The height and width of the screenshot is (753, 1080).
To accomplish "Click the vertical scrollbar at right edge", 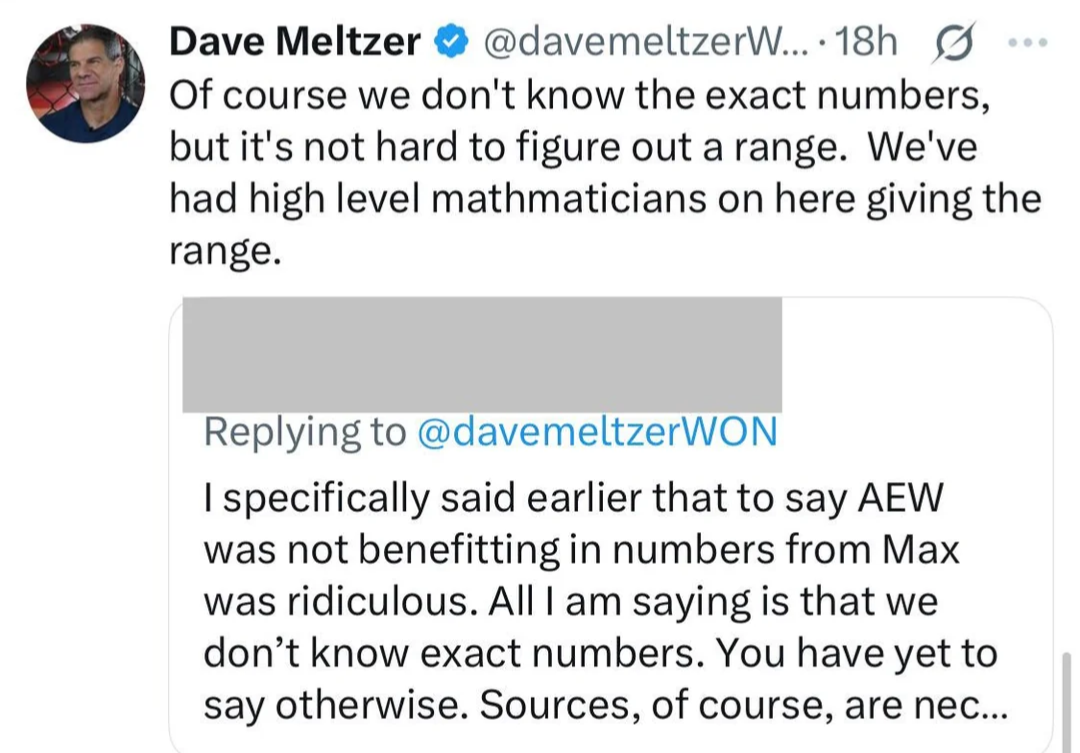I will click(x=1068, y=700).
